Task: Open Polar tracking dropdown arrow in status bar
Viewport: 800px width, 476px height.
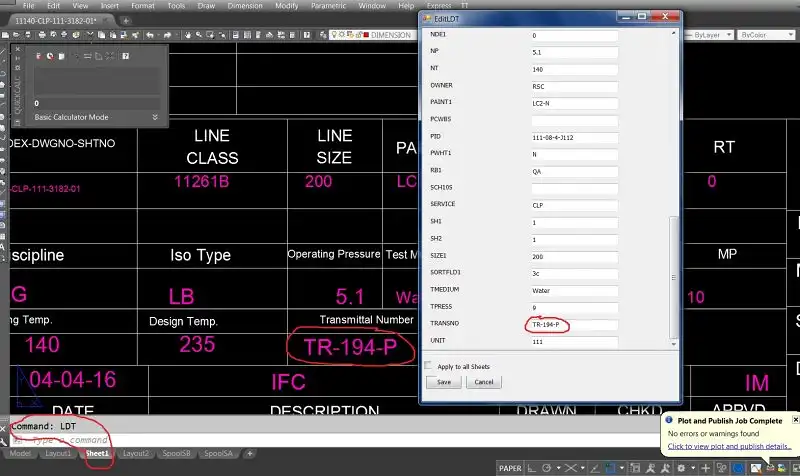Action: pyautogui.click(x=559, y=468)
